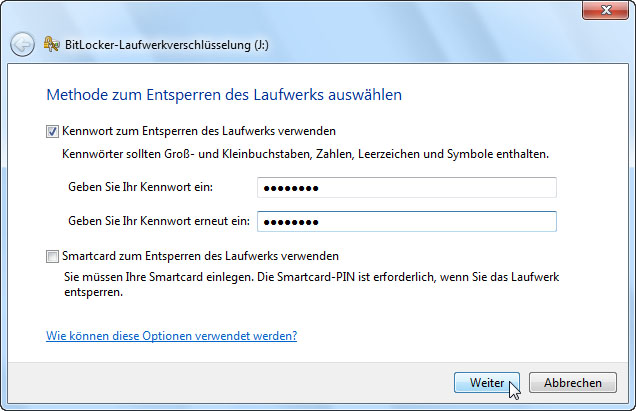Uncheck the Kennwort zum Entsperren checkbox
636x411 pixels.
(52, 131)
